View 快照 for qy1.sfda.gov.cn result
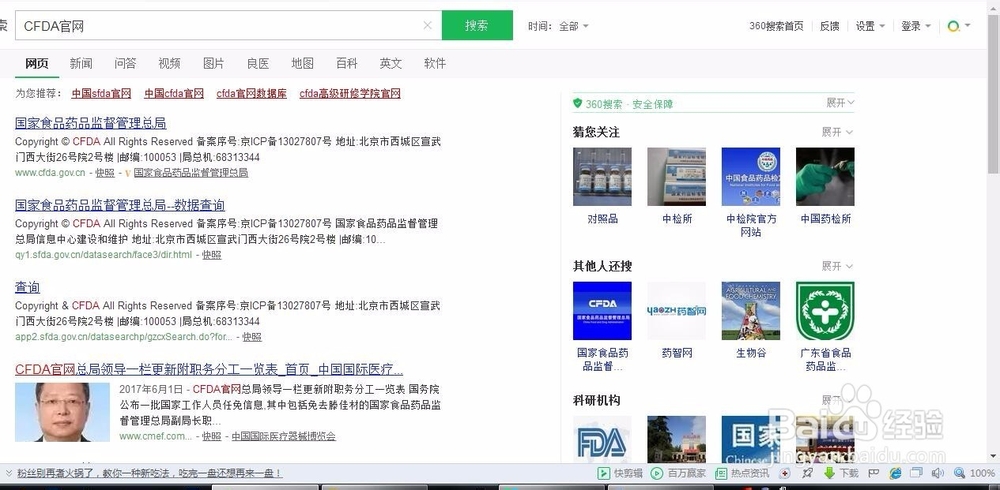This screenshot has height=490, width=1000. [212, 255]
